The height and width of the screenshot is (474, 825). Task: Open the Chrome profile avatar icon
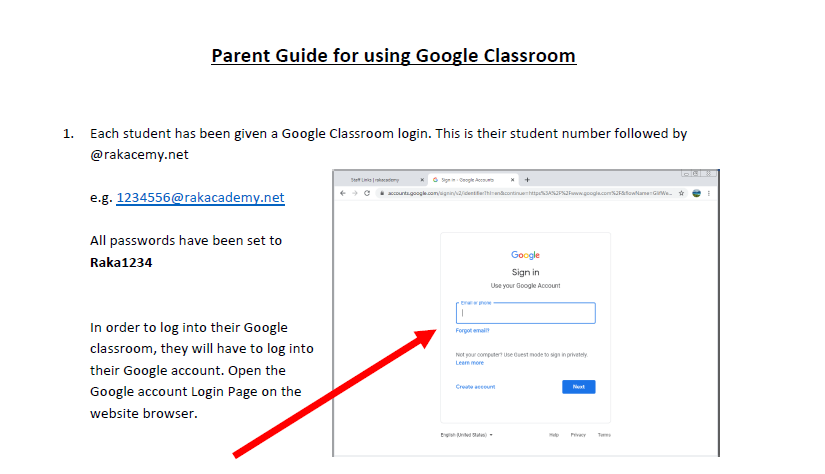point(697,194)
